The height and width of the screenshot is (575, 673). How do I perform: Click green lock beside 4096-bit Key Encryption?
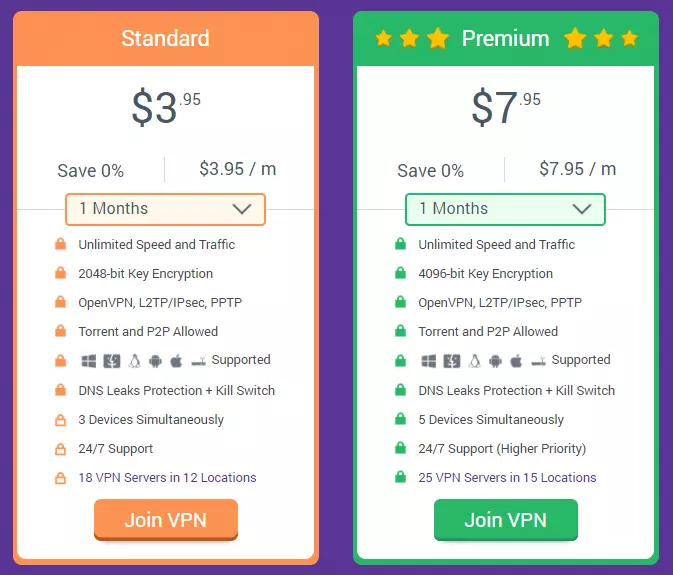[x=400, y=274]
